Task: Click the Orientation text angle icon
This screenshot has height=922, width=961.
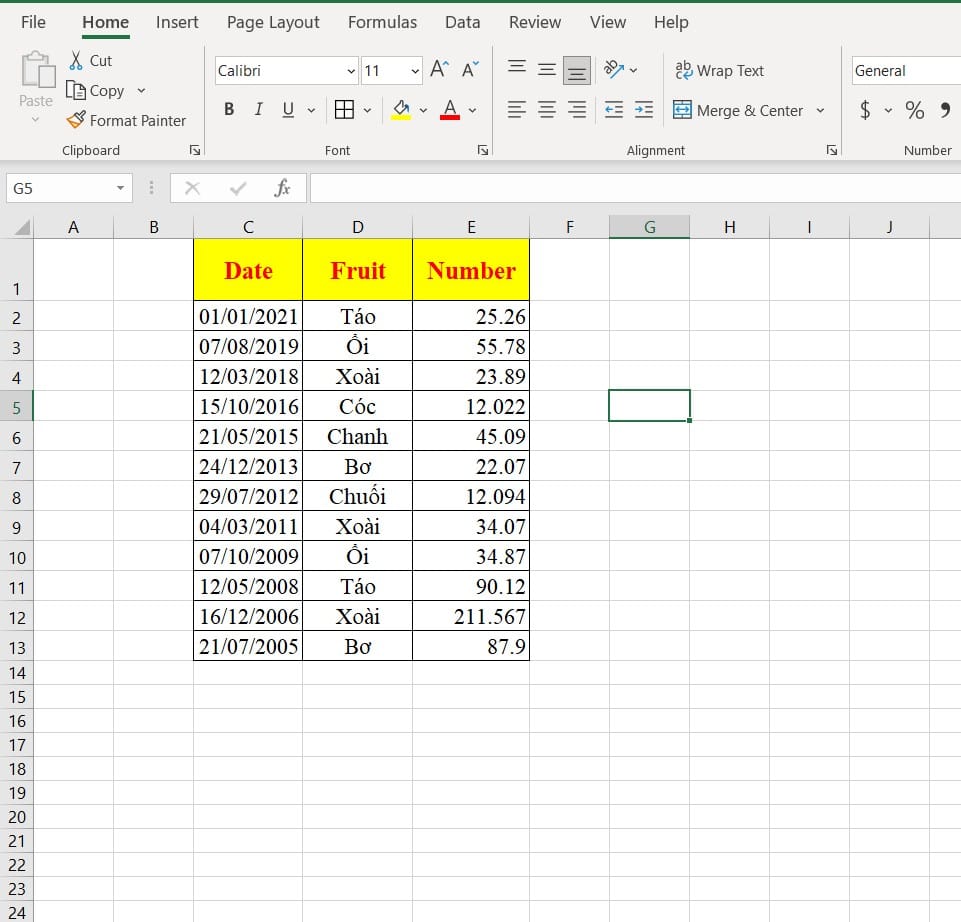Action: point(613,69)
